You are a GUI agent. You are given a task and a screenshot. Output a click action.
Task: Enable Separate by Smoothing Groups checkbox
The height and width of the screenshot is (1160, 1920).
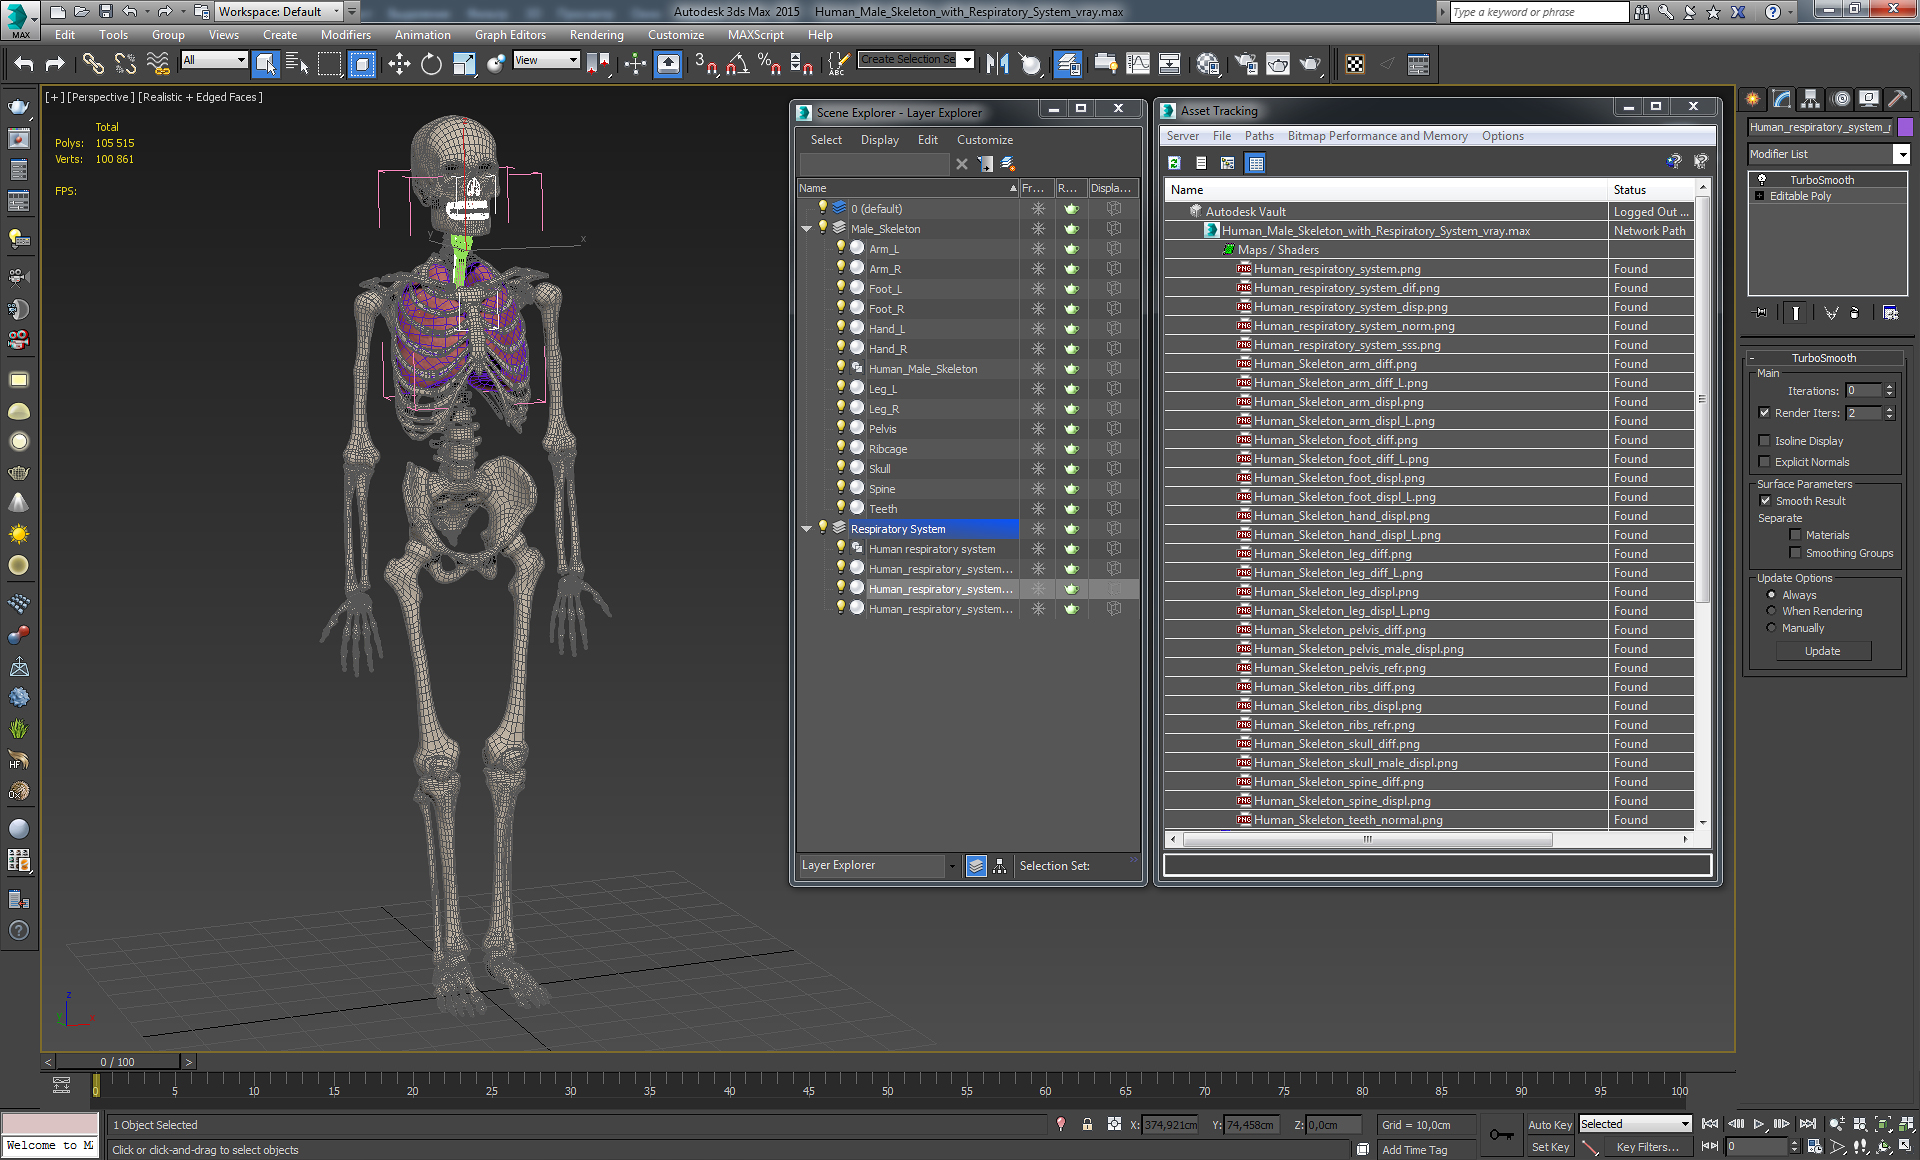(x=1795, y=552)
